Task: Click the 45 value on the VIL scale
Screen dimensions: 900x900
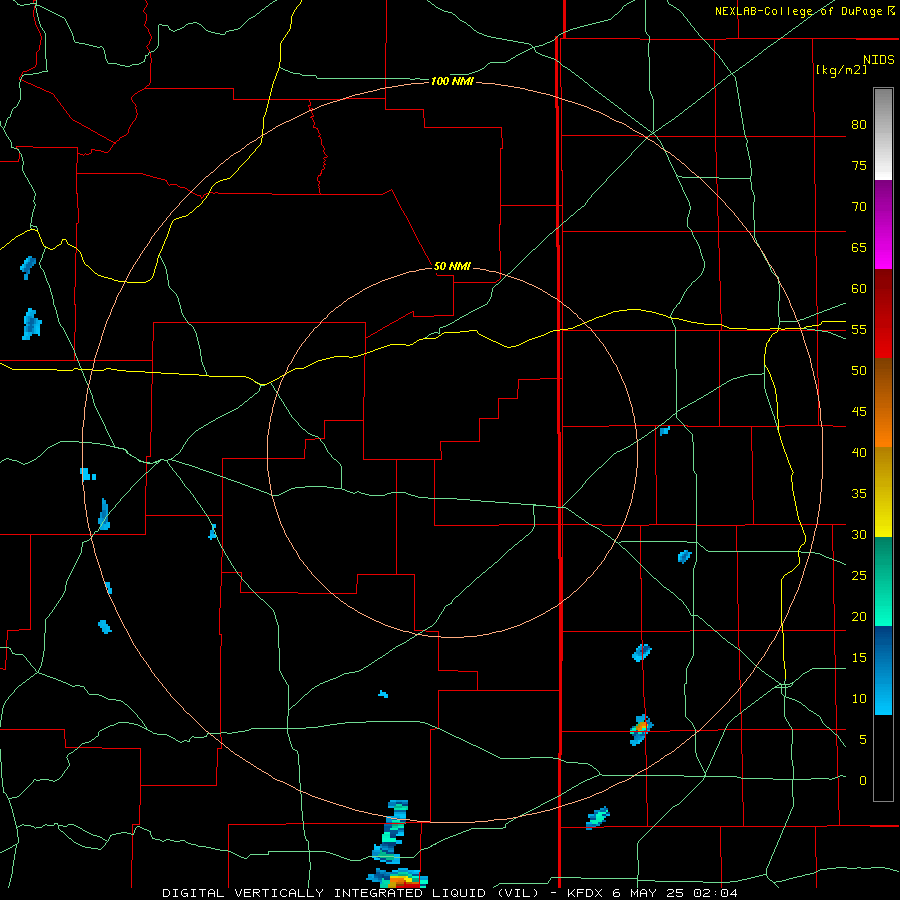Action: (x=859, y=412)
